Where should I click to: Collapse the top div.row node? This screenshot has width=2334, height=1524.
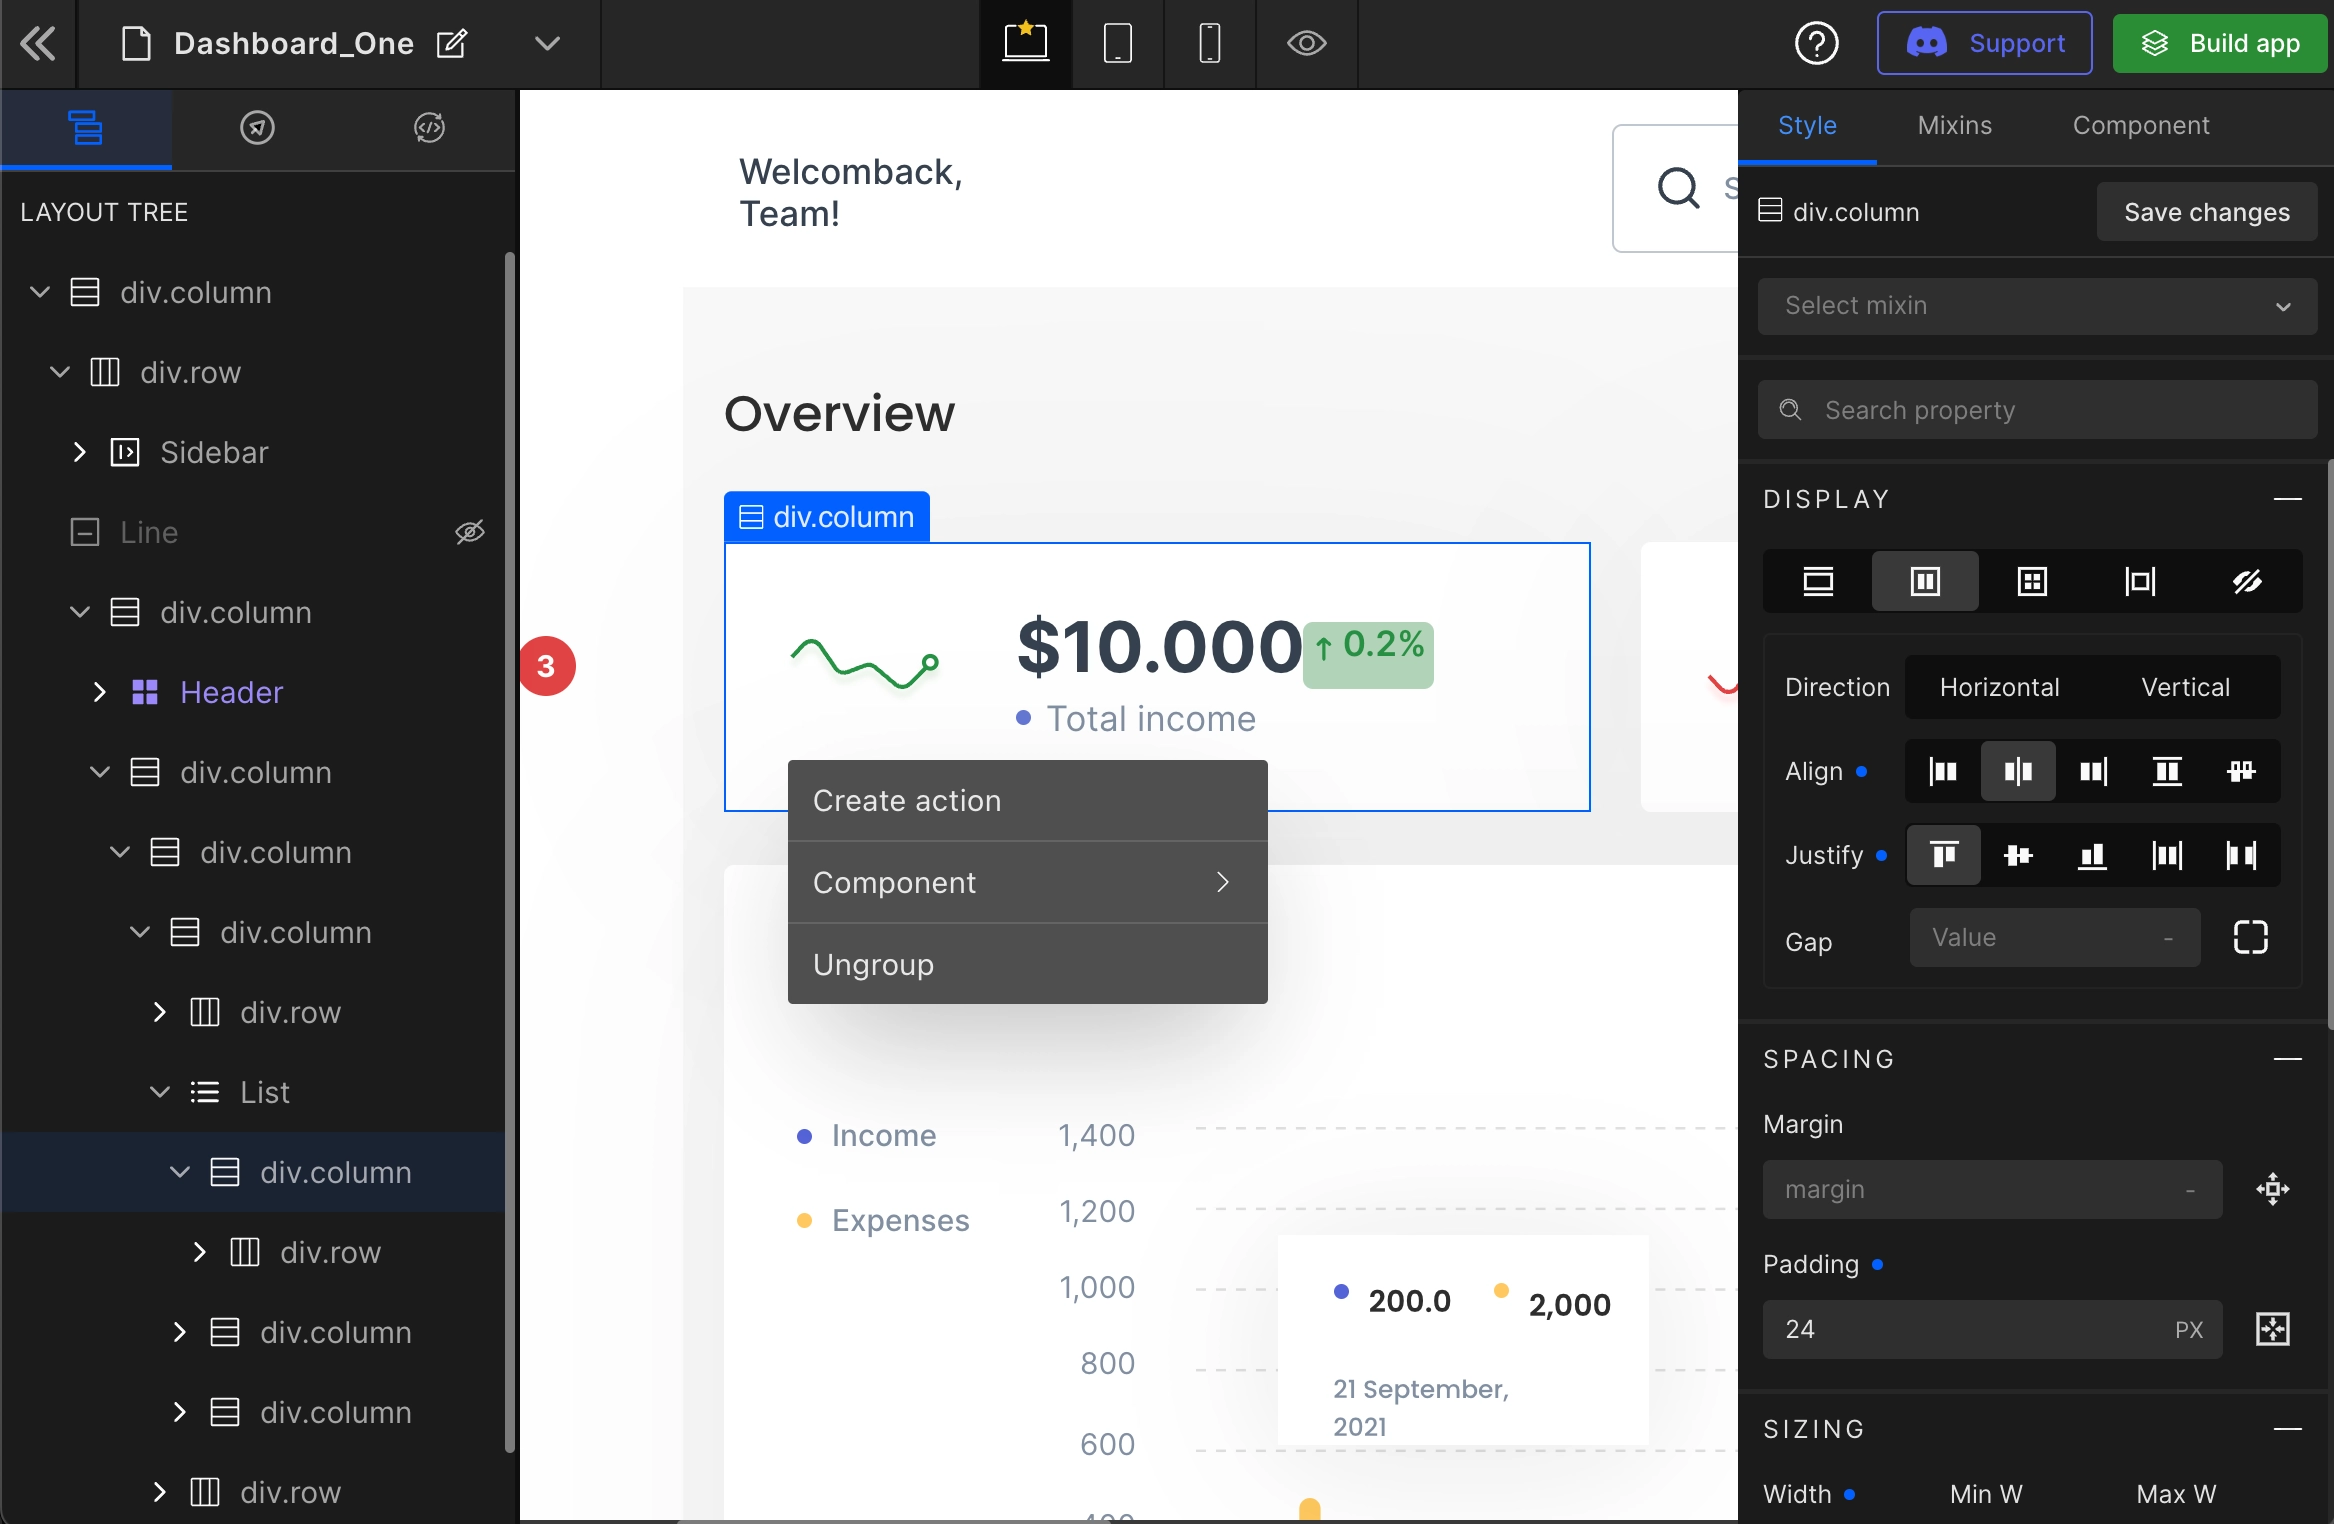click(60, 372)
